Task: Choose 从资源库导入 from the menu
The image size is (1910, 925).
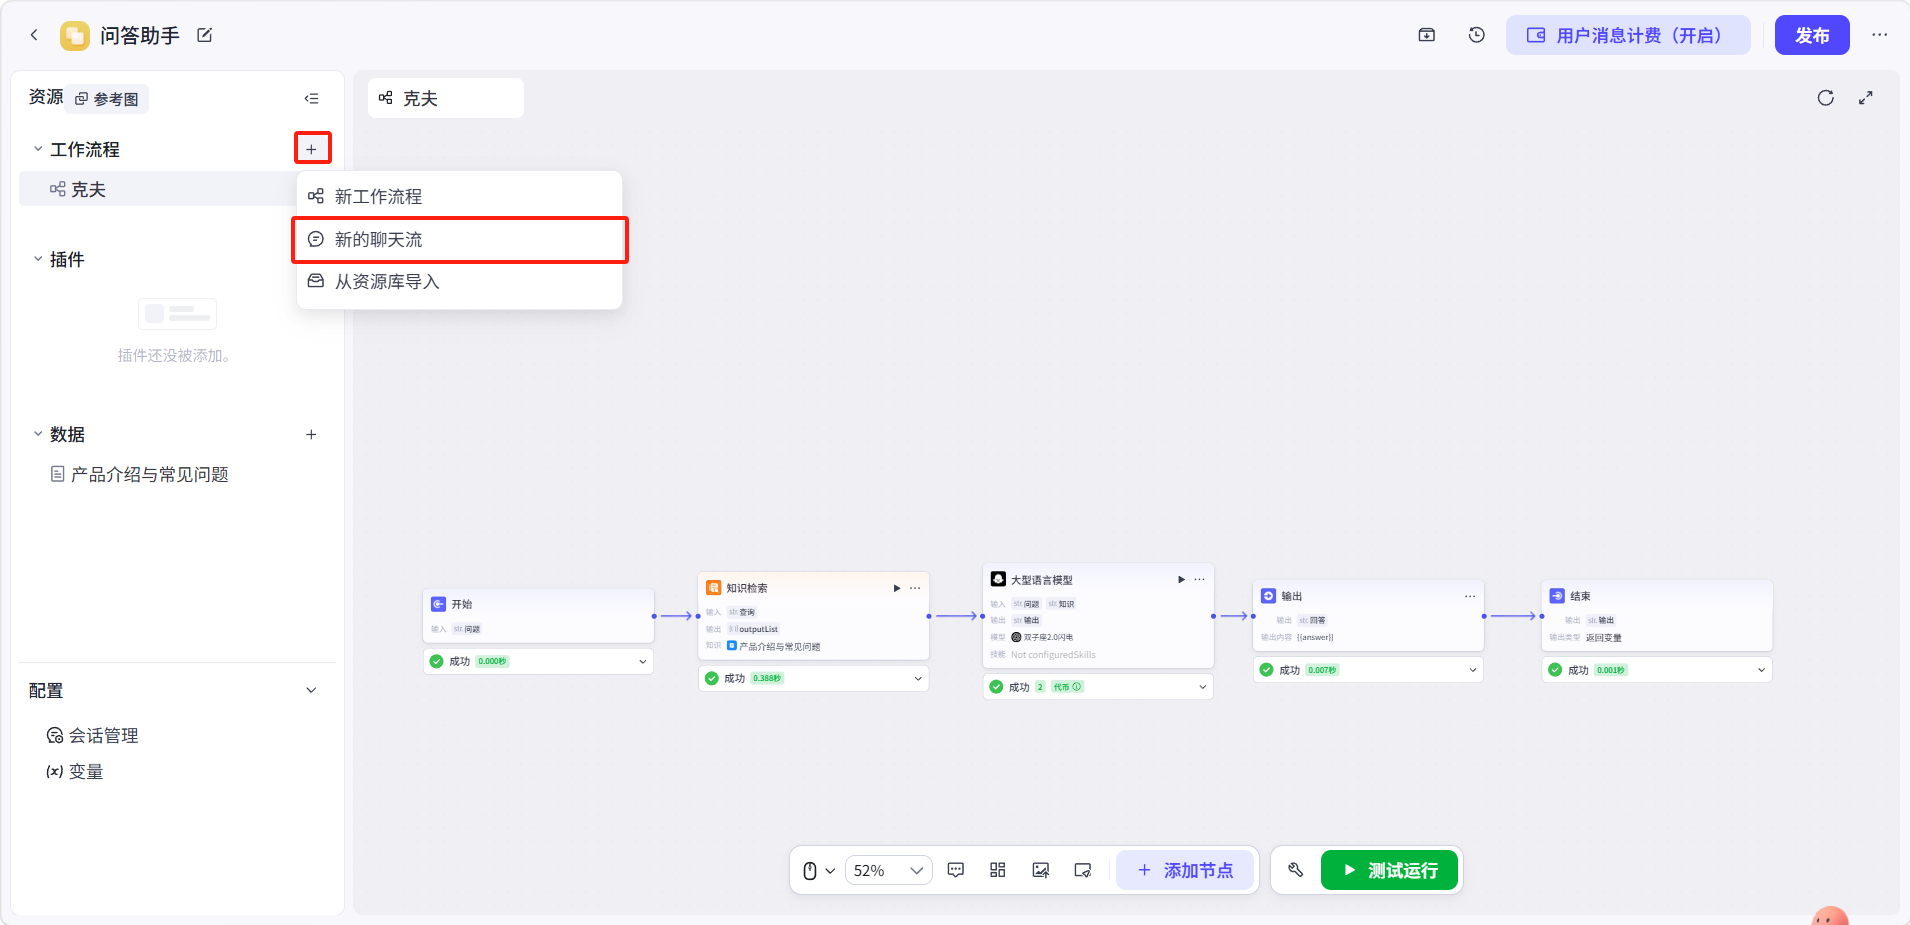Action: pyautogui.click(x=459, y=282)
